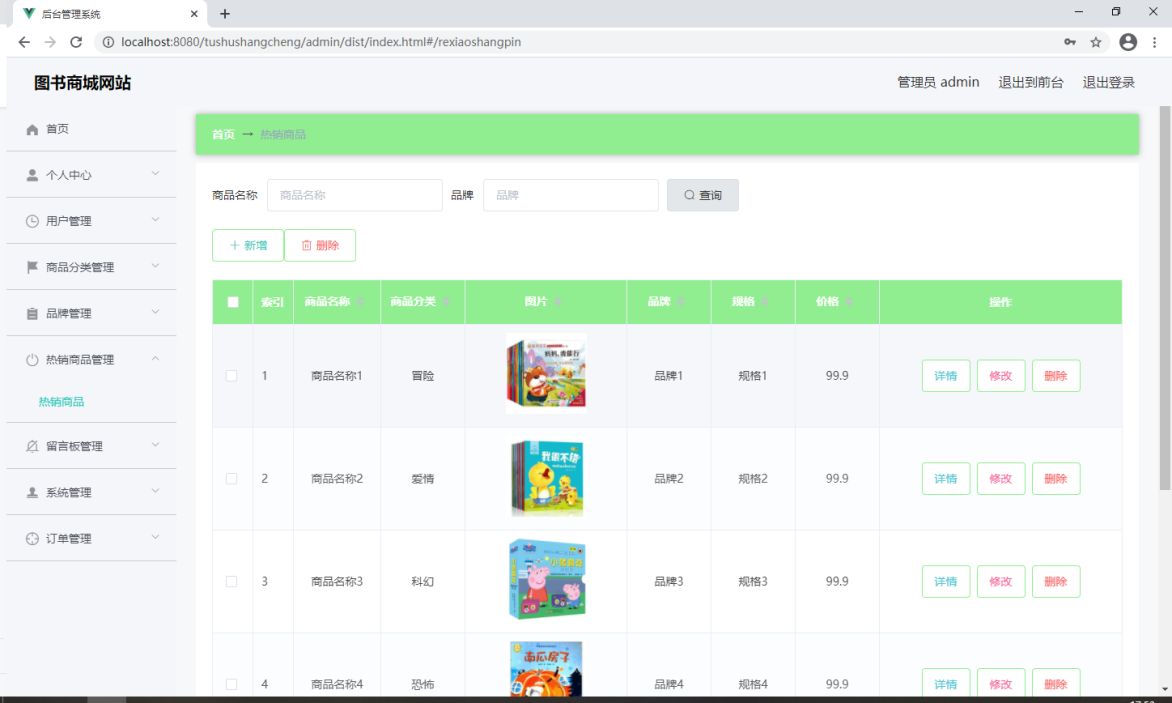Reload the page in browser

click(x=76, y=42)
